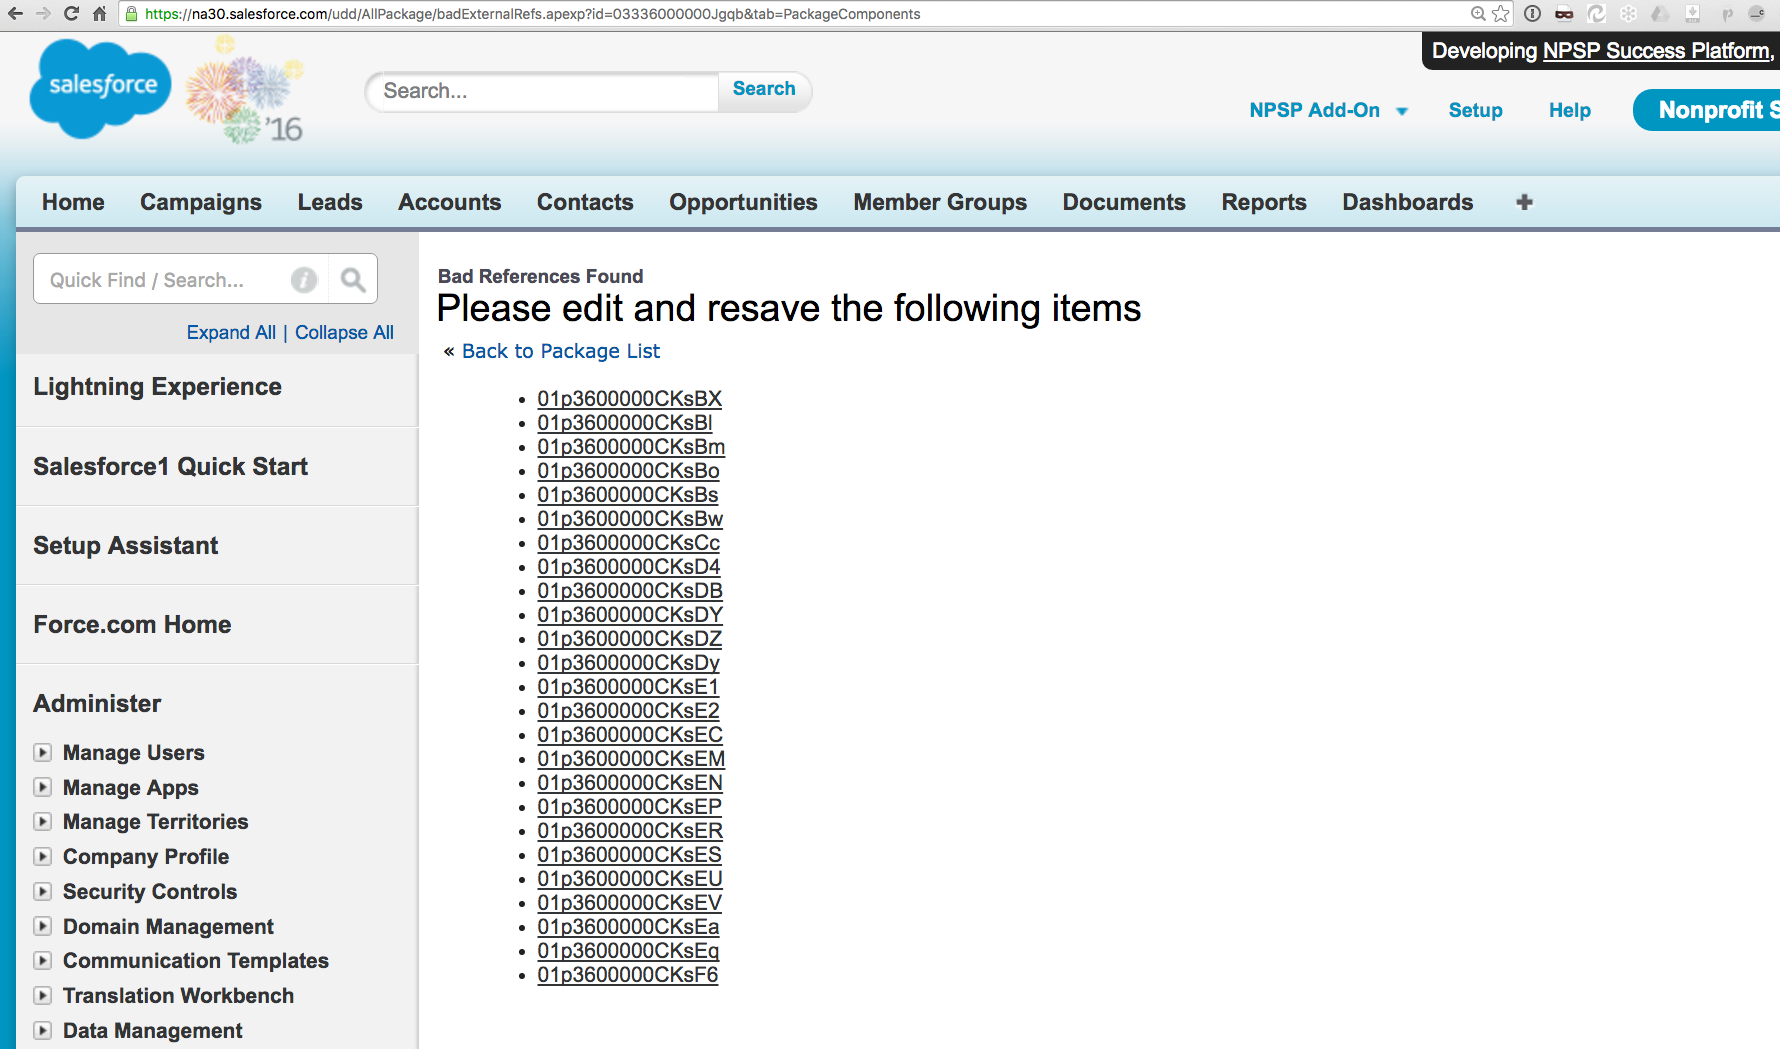Screen dimensions: 1780x1049
Task: Click the browser forward arrow
Action: pos(43,14)
